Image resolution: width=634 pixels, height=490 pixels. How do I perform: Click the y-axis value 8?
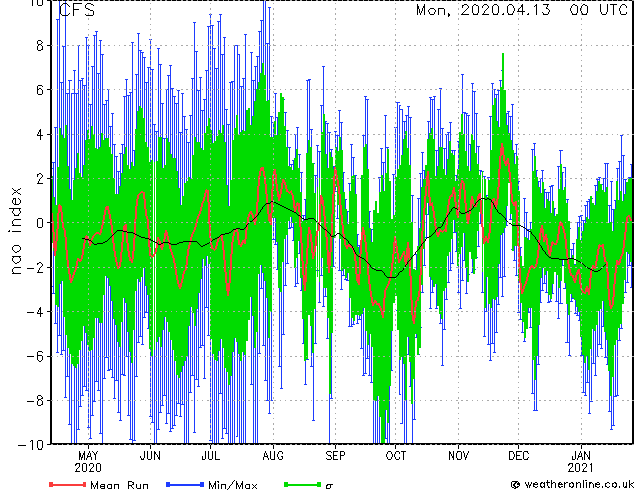coord(40,45)
